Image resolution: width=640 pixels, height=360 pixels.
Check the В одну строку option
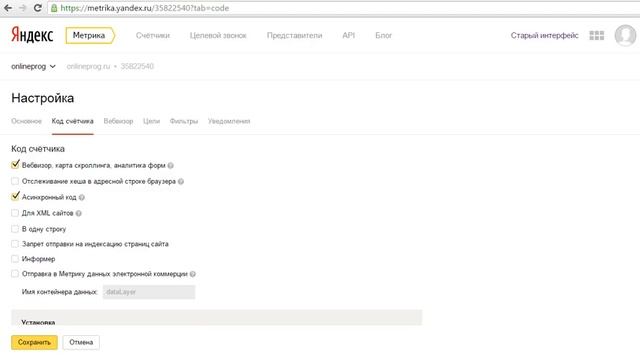click(x=15, y=229)
